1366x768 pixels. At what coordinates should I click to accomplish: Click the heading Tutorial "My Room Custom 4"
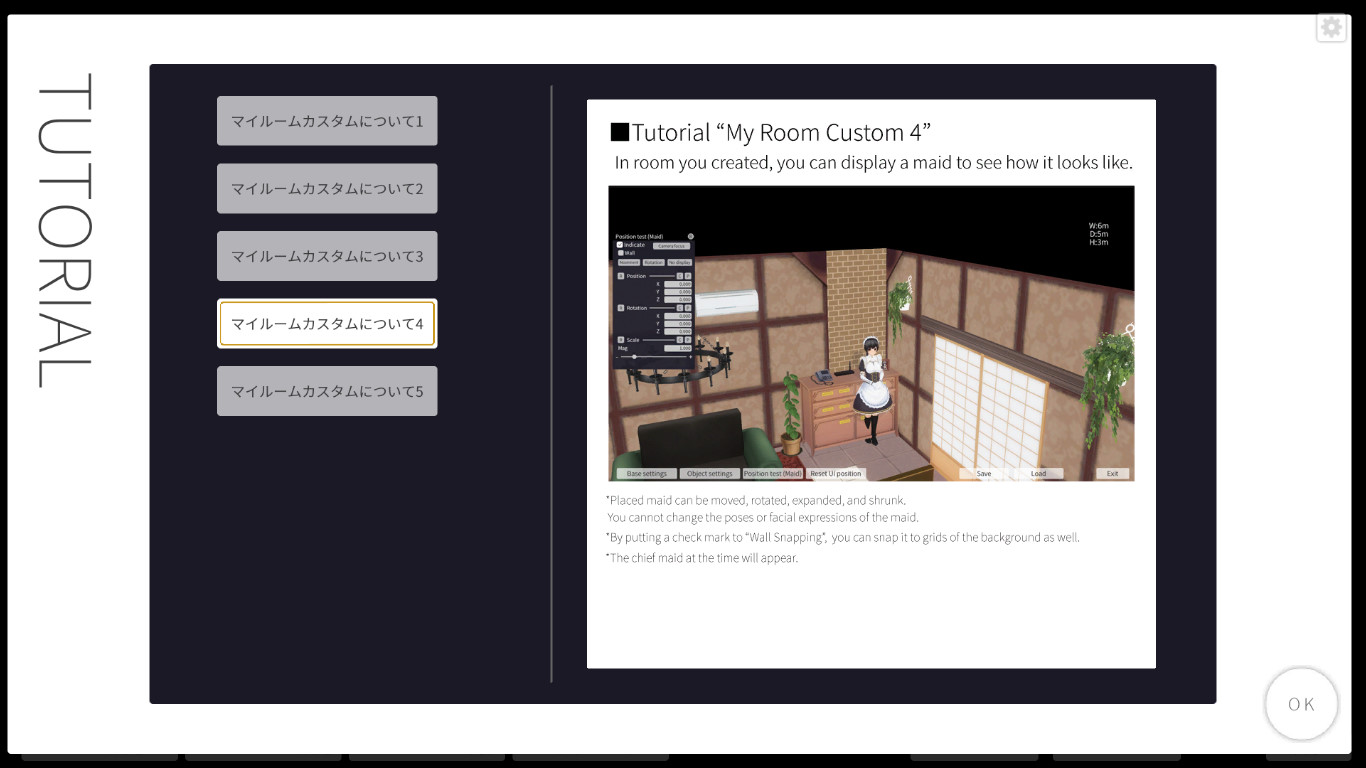point(771,132)
